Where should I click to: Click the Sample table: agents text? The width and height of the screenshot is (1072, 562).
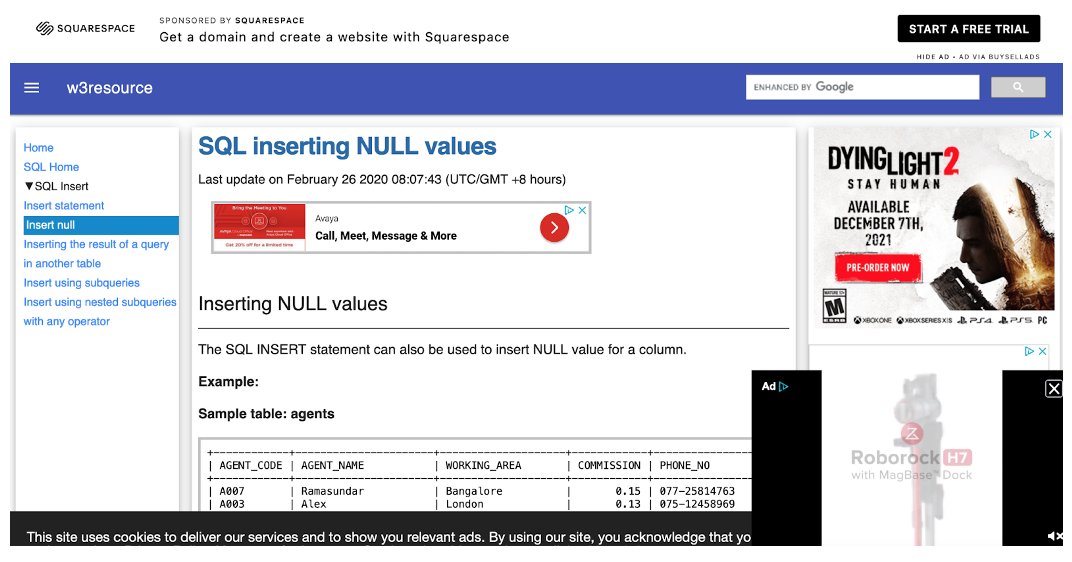click(x=266, y=414)
